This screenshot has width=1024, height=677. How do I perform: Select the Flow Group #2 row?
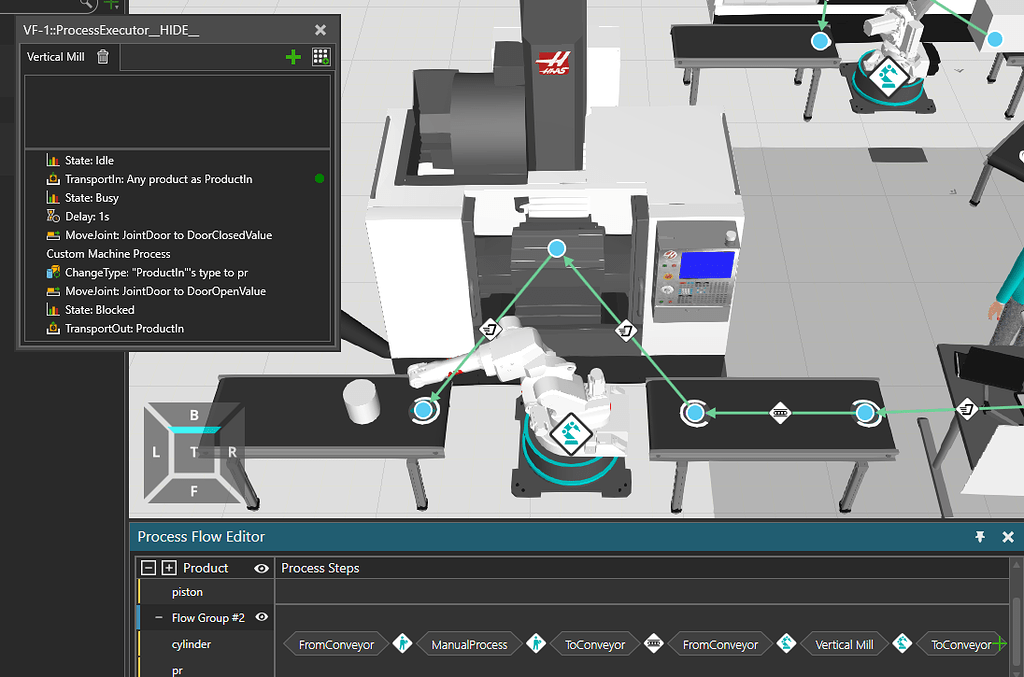(x=205, y=618)
